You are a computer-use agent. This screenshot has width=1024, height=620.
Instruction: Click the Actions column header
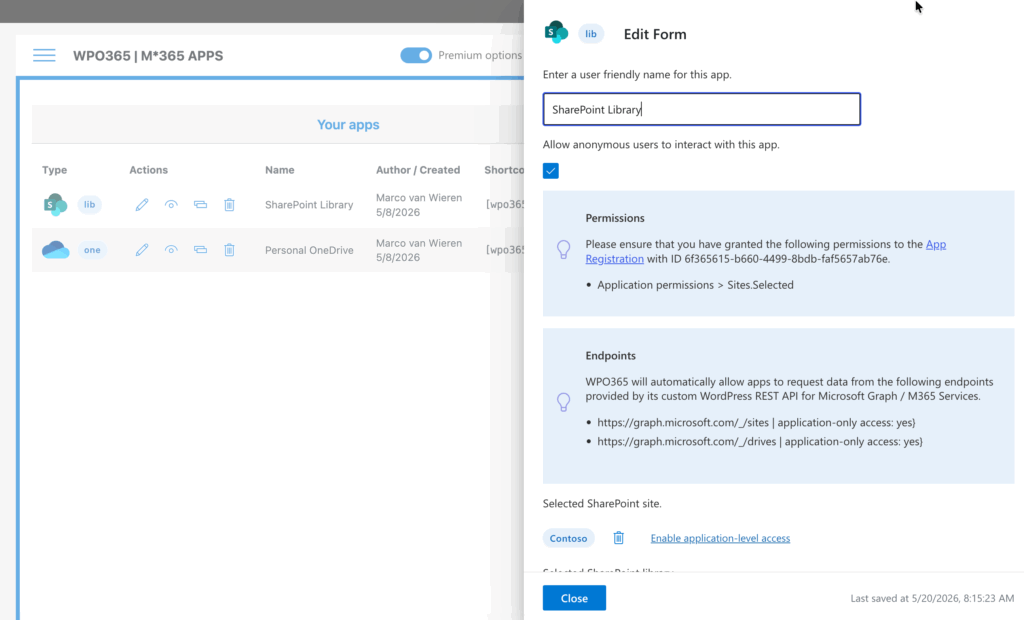pos(148,170)
